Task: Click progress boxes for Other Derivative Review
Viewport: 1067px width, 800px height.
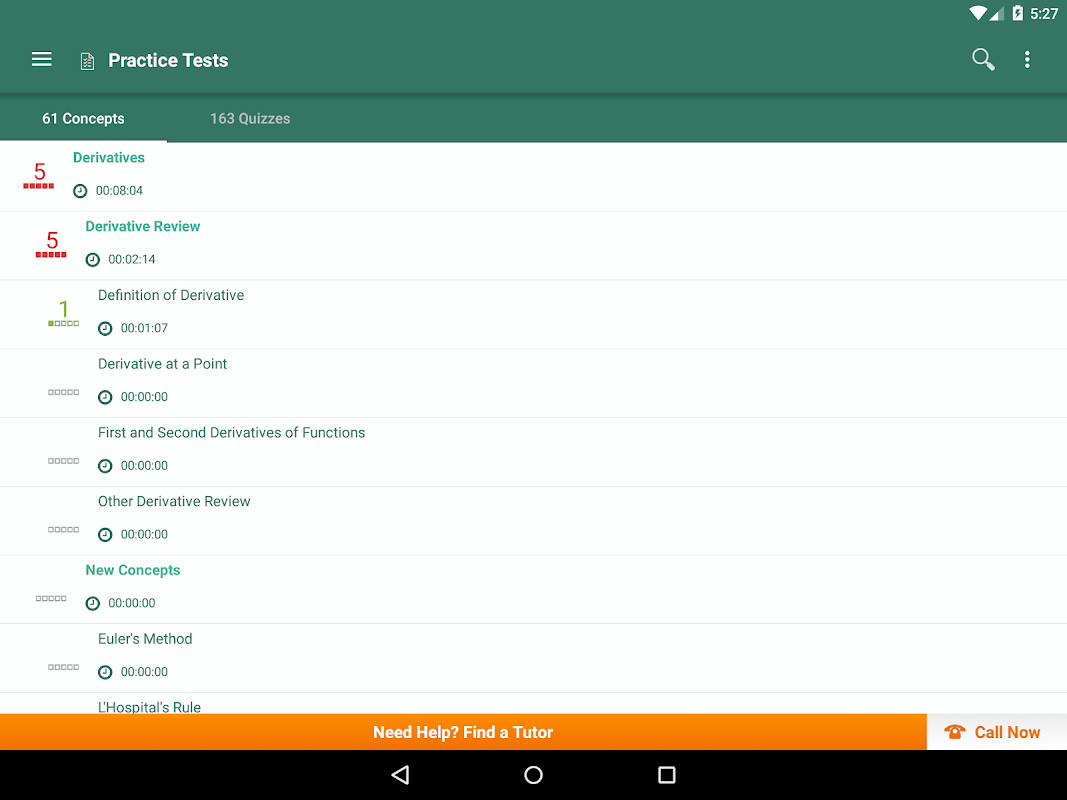Action: [63, 529]
